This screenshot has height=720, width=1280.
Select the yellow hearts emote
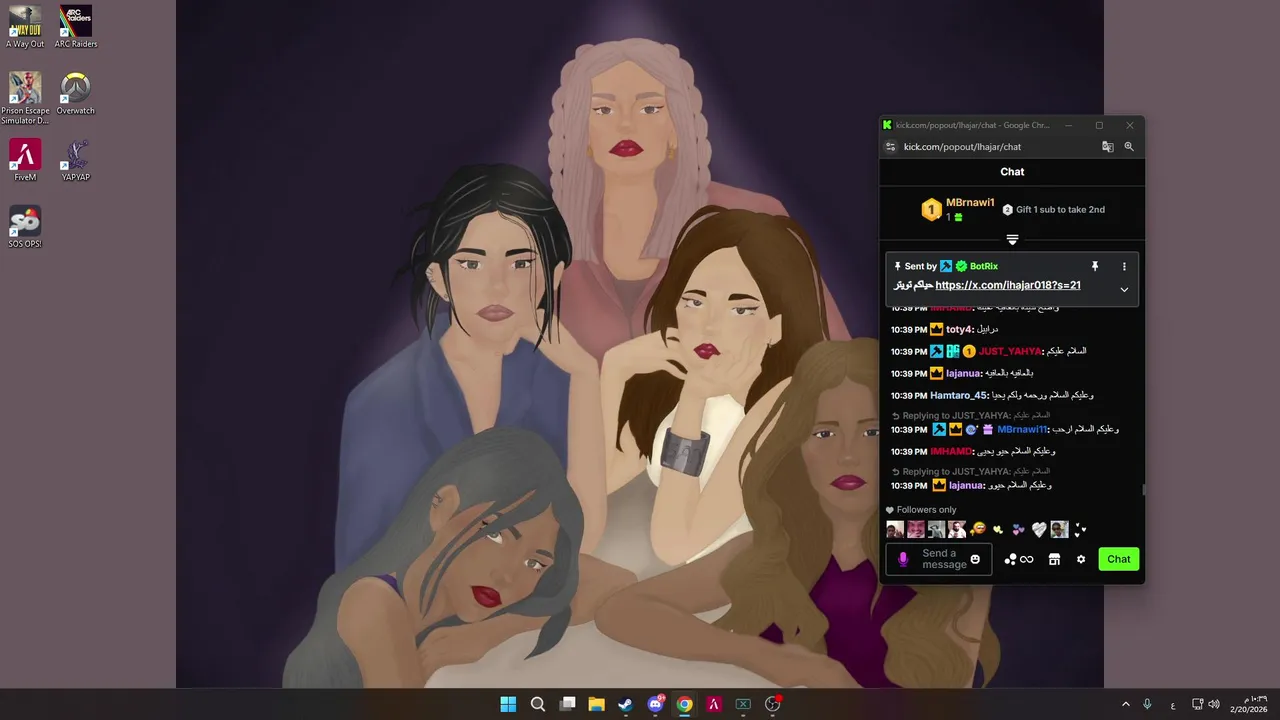click(998, 530)
